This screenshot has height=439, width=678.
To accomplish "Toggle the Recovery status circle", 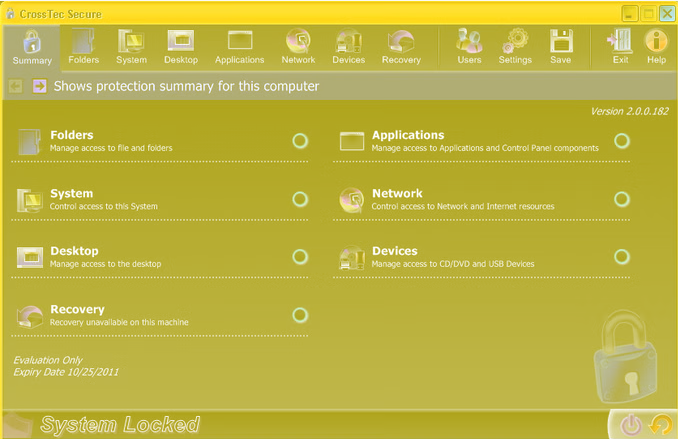I will click(300, 315).
